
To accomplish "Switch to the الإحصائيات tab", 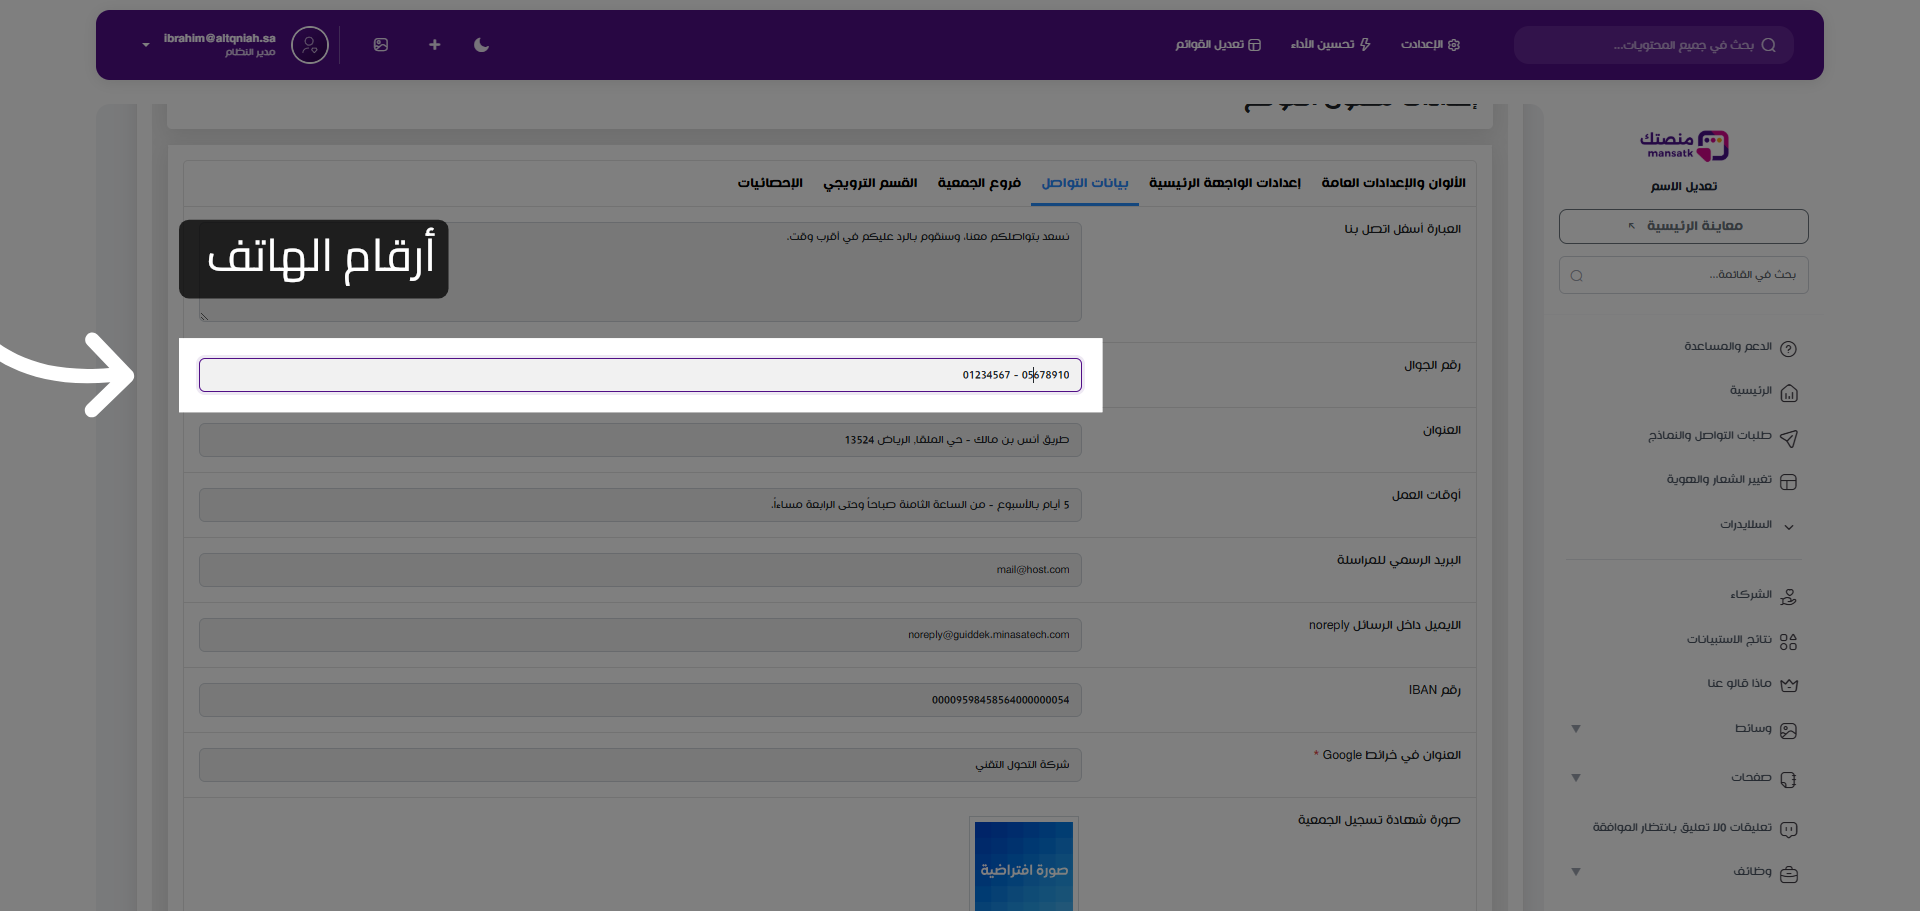I will point(769,183).
